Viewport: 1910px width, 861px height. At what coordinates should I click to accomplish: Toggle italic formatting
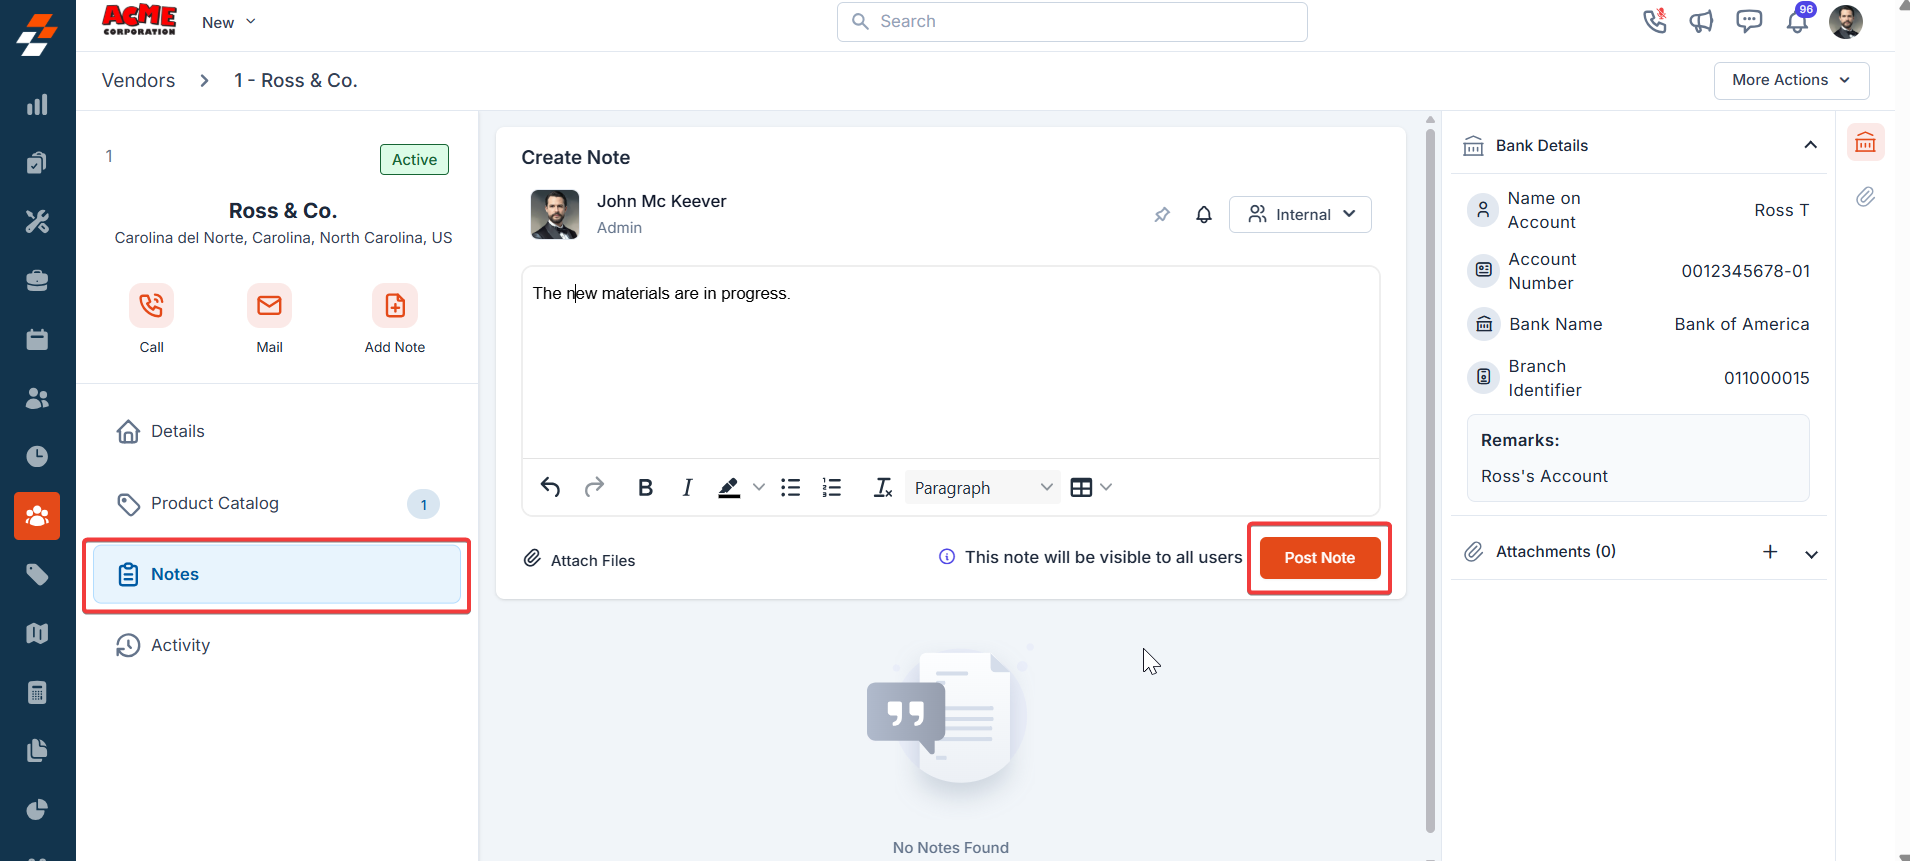point(687,487)
